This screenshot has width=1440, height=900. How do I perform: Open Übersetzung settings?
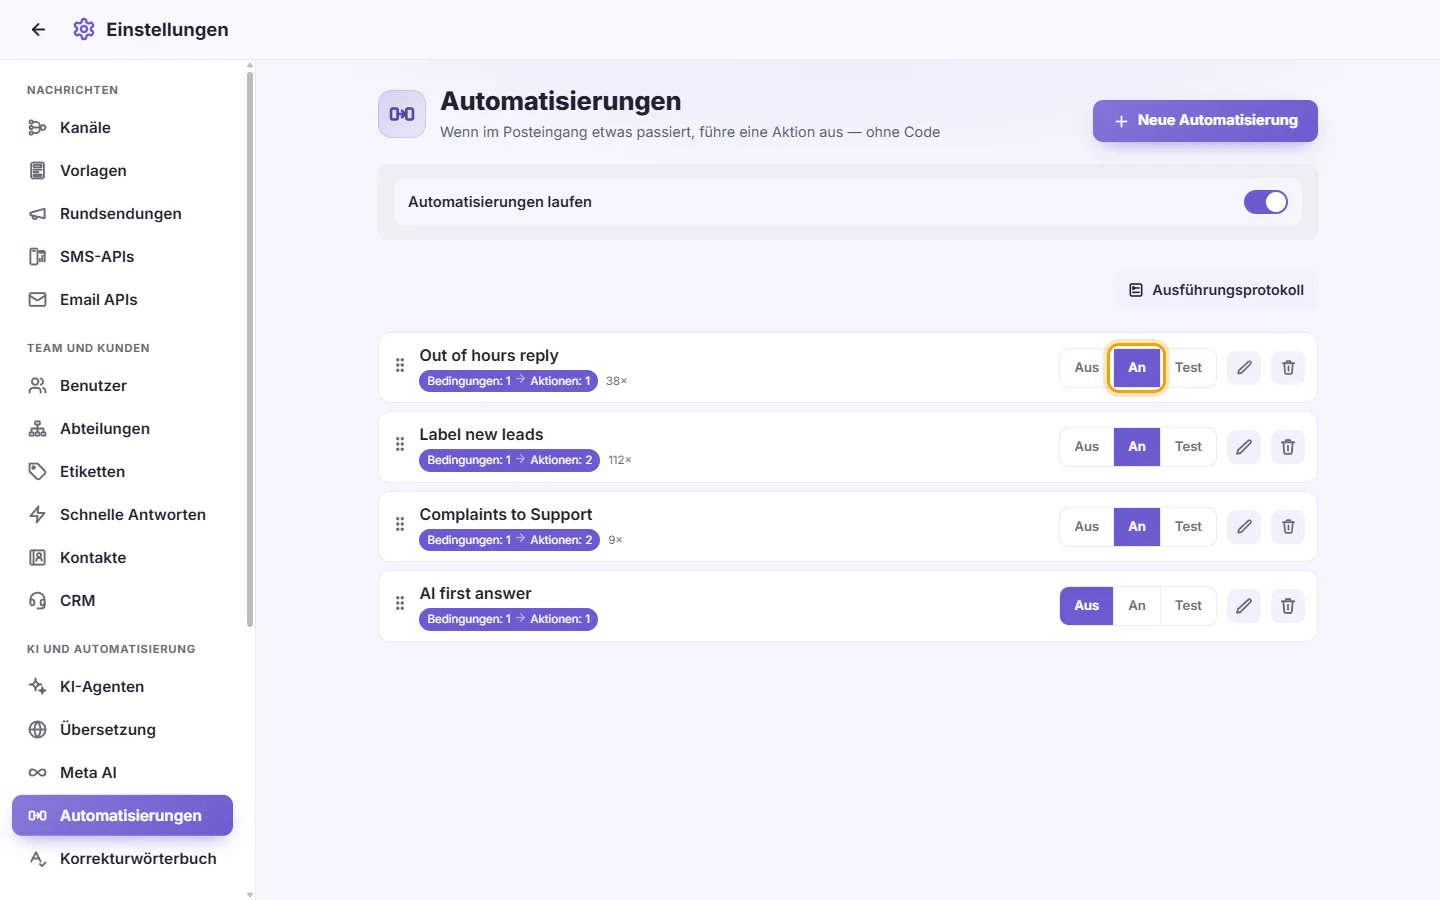click(122, 730)
